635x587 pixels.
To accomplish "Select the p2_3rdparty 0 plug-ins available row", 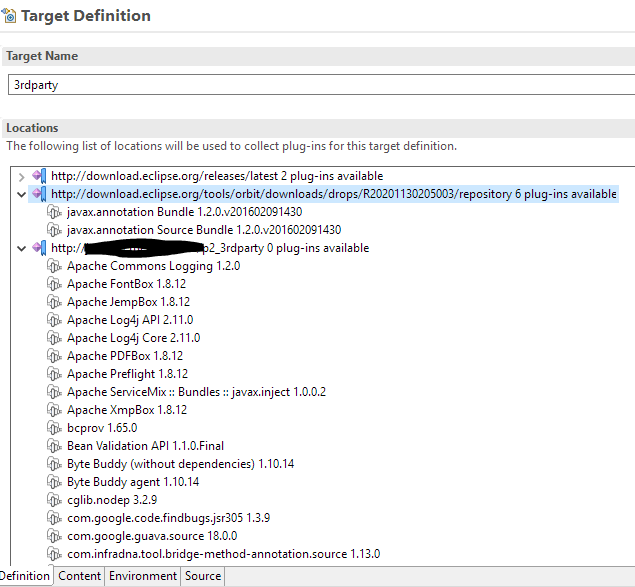I will [210, 248].
